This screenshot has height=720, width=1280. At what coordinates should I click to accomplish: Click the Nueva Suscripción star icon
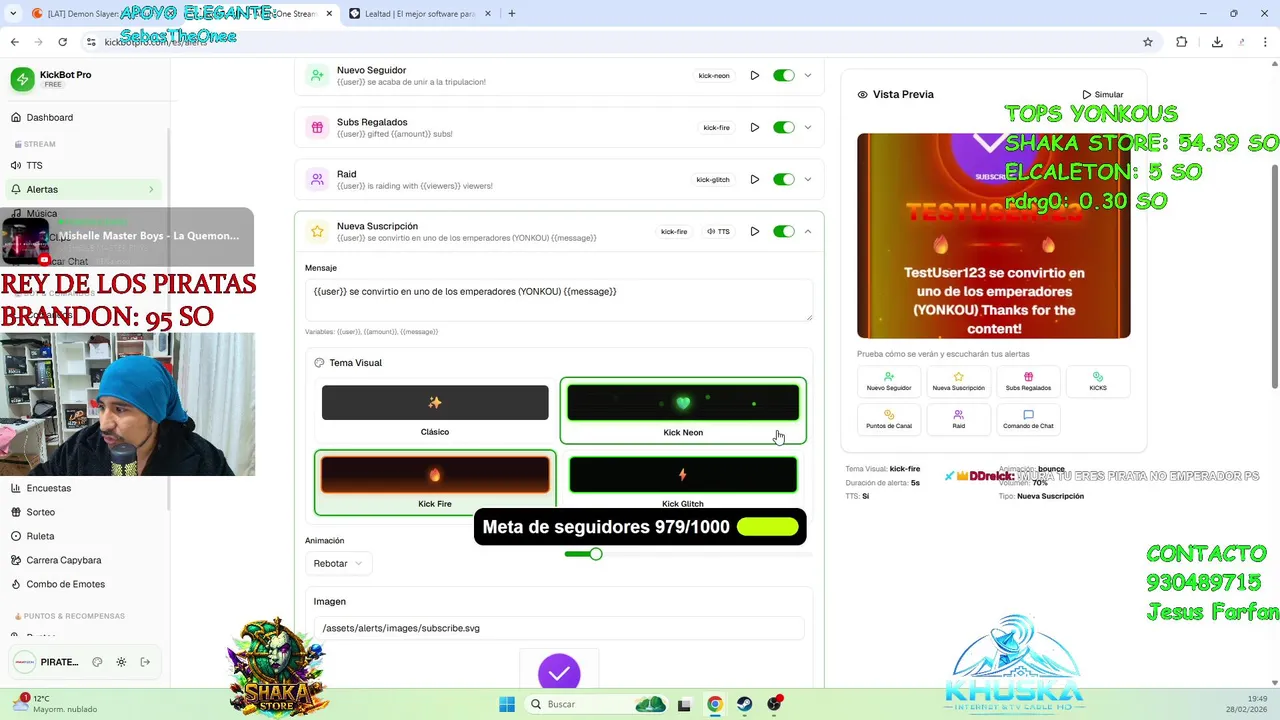pyautogui.click(x=317, y=231)
